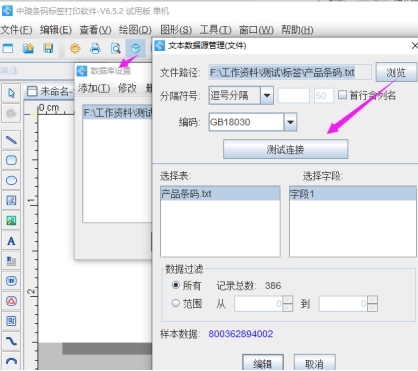The height and width of the screenshot is (371, 418).
Task: Select the pointer selection tool
Action: (11, 93)
